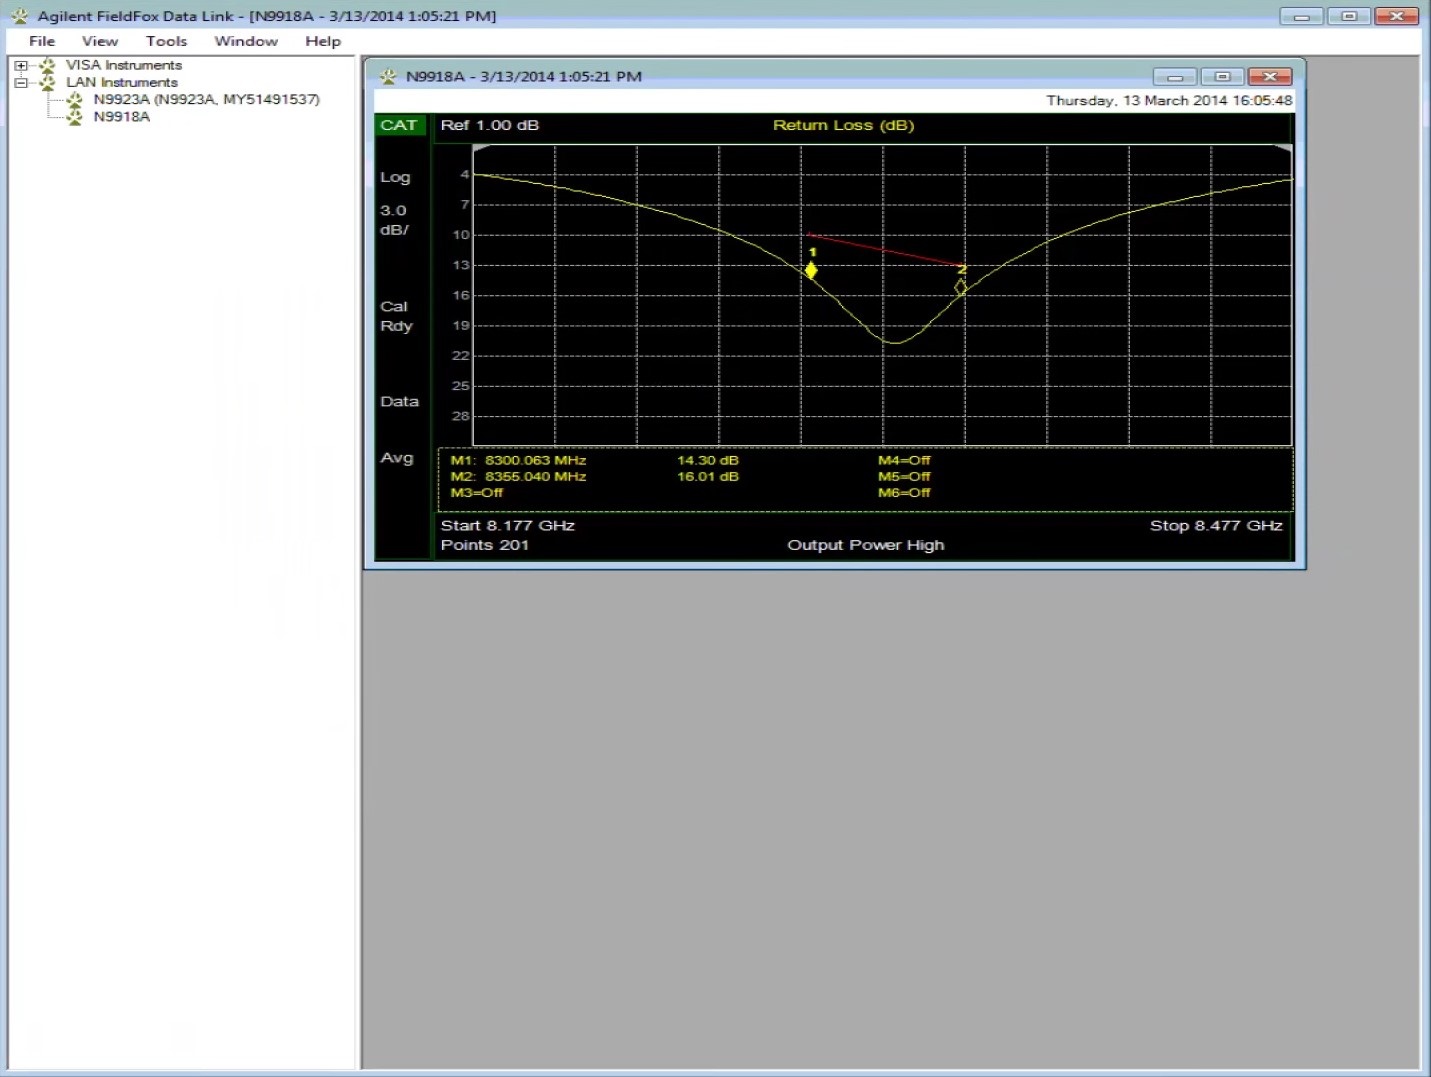Click the N9918A instrument icon in tree
Image resolution: width=1431 pixels, height=1077 pixels.
click(75, 117)
